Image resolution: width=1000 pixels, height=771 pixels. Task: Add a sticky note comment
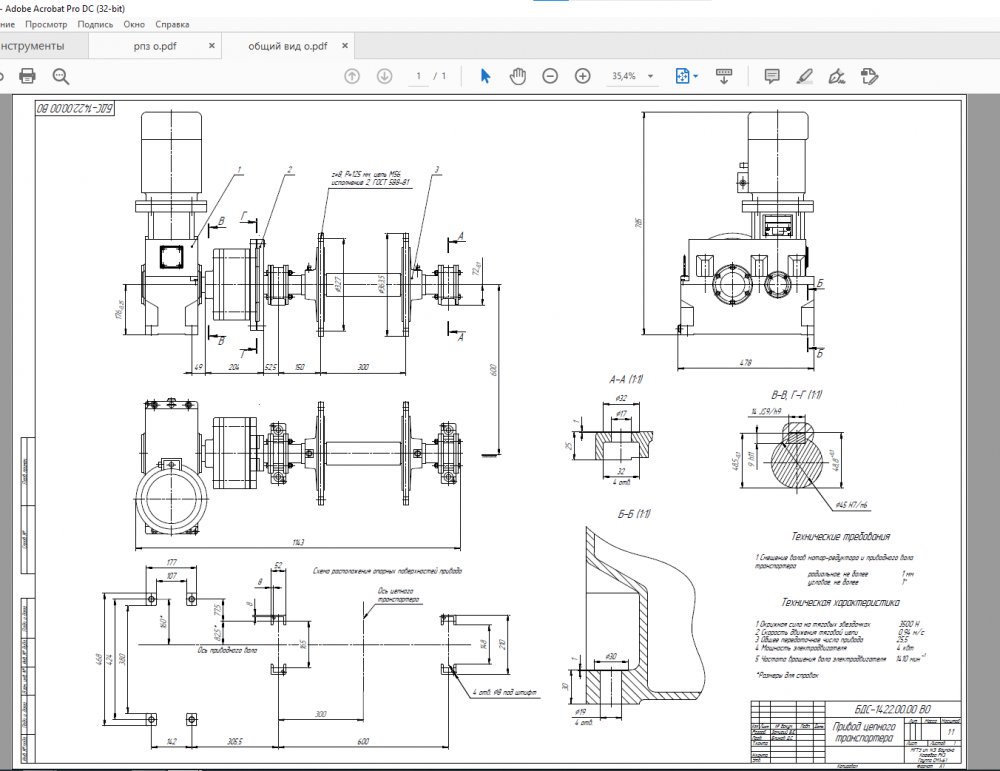click(x=772, y=76)
